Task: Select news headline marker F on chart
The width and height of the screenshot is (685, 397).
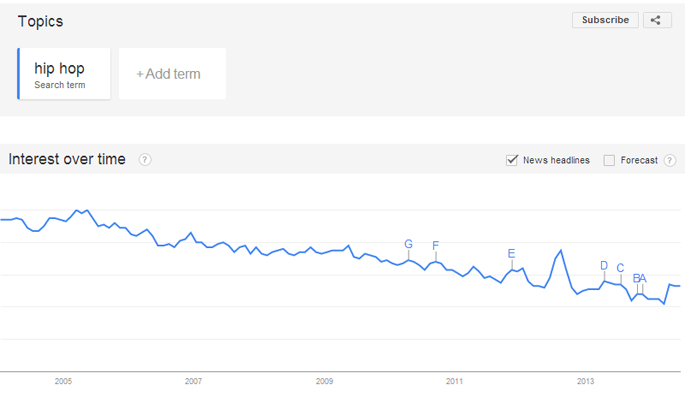Action: [x=436, y=245]
